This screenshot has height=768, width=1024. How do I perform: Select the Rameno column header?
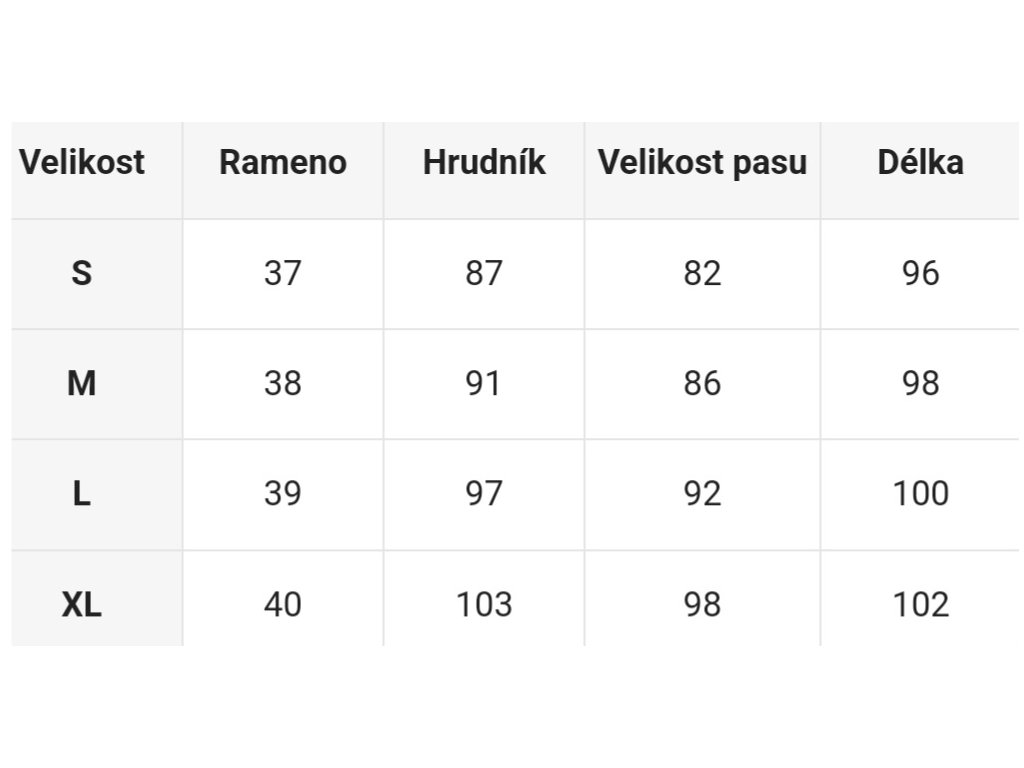coord(283,162)
